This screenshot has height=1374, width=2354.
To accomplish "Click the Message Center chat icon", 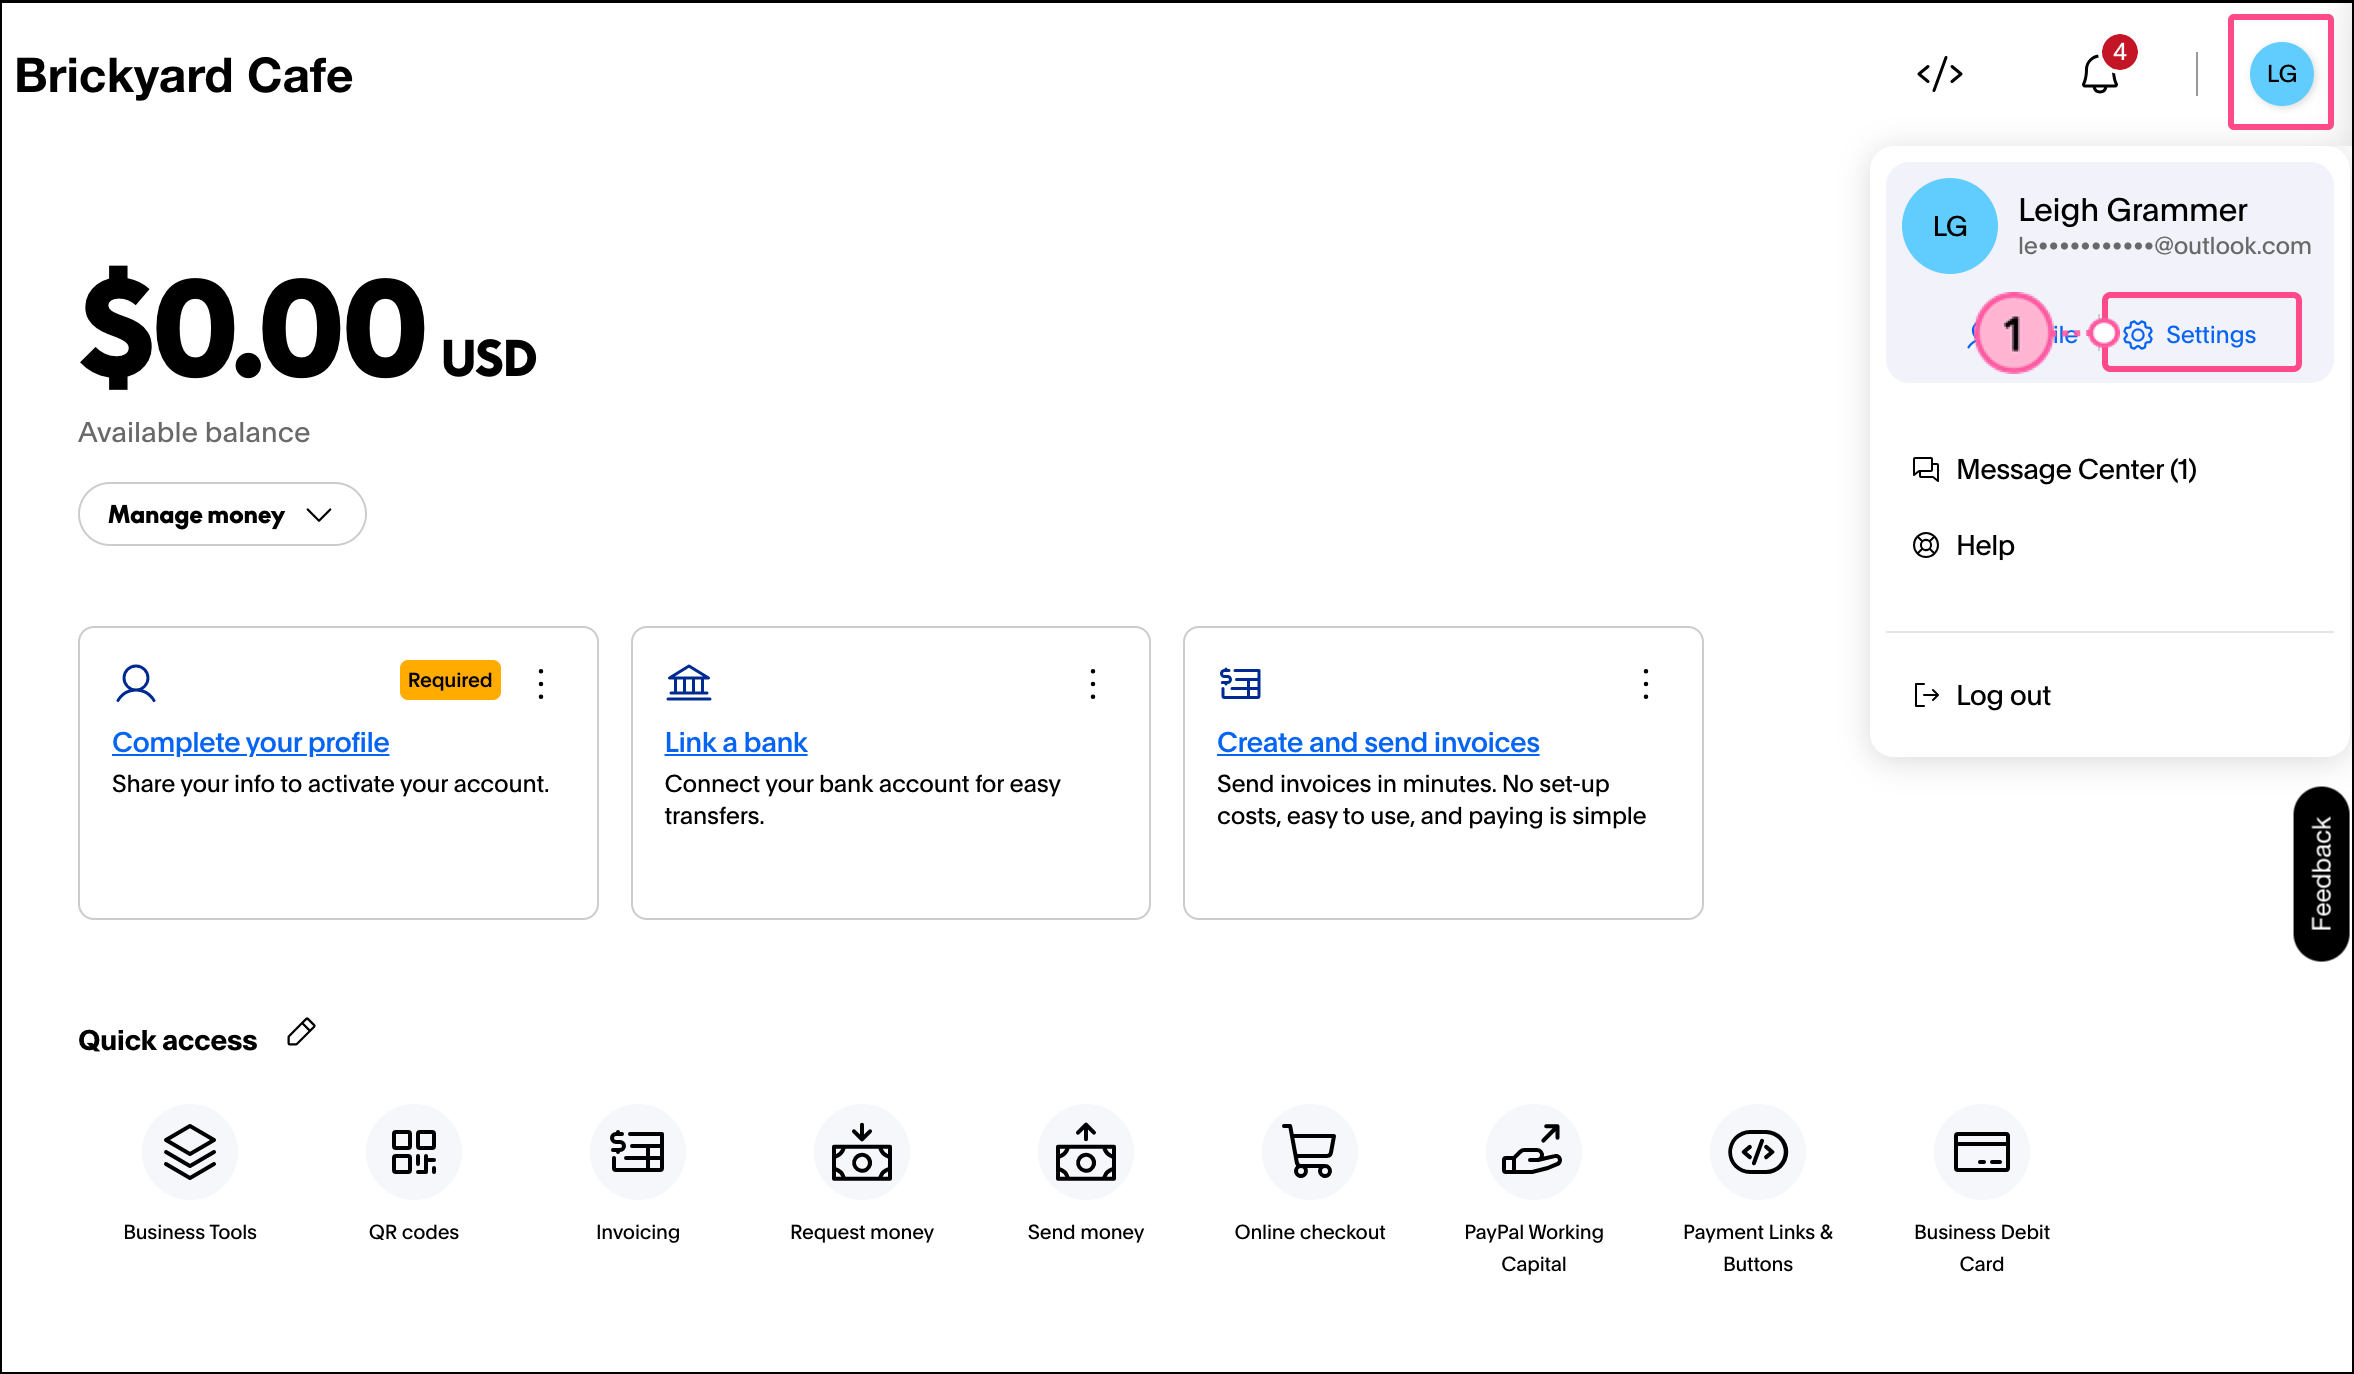I will (x=1925, y=469).
